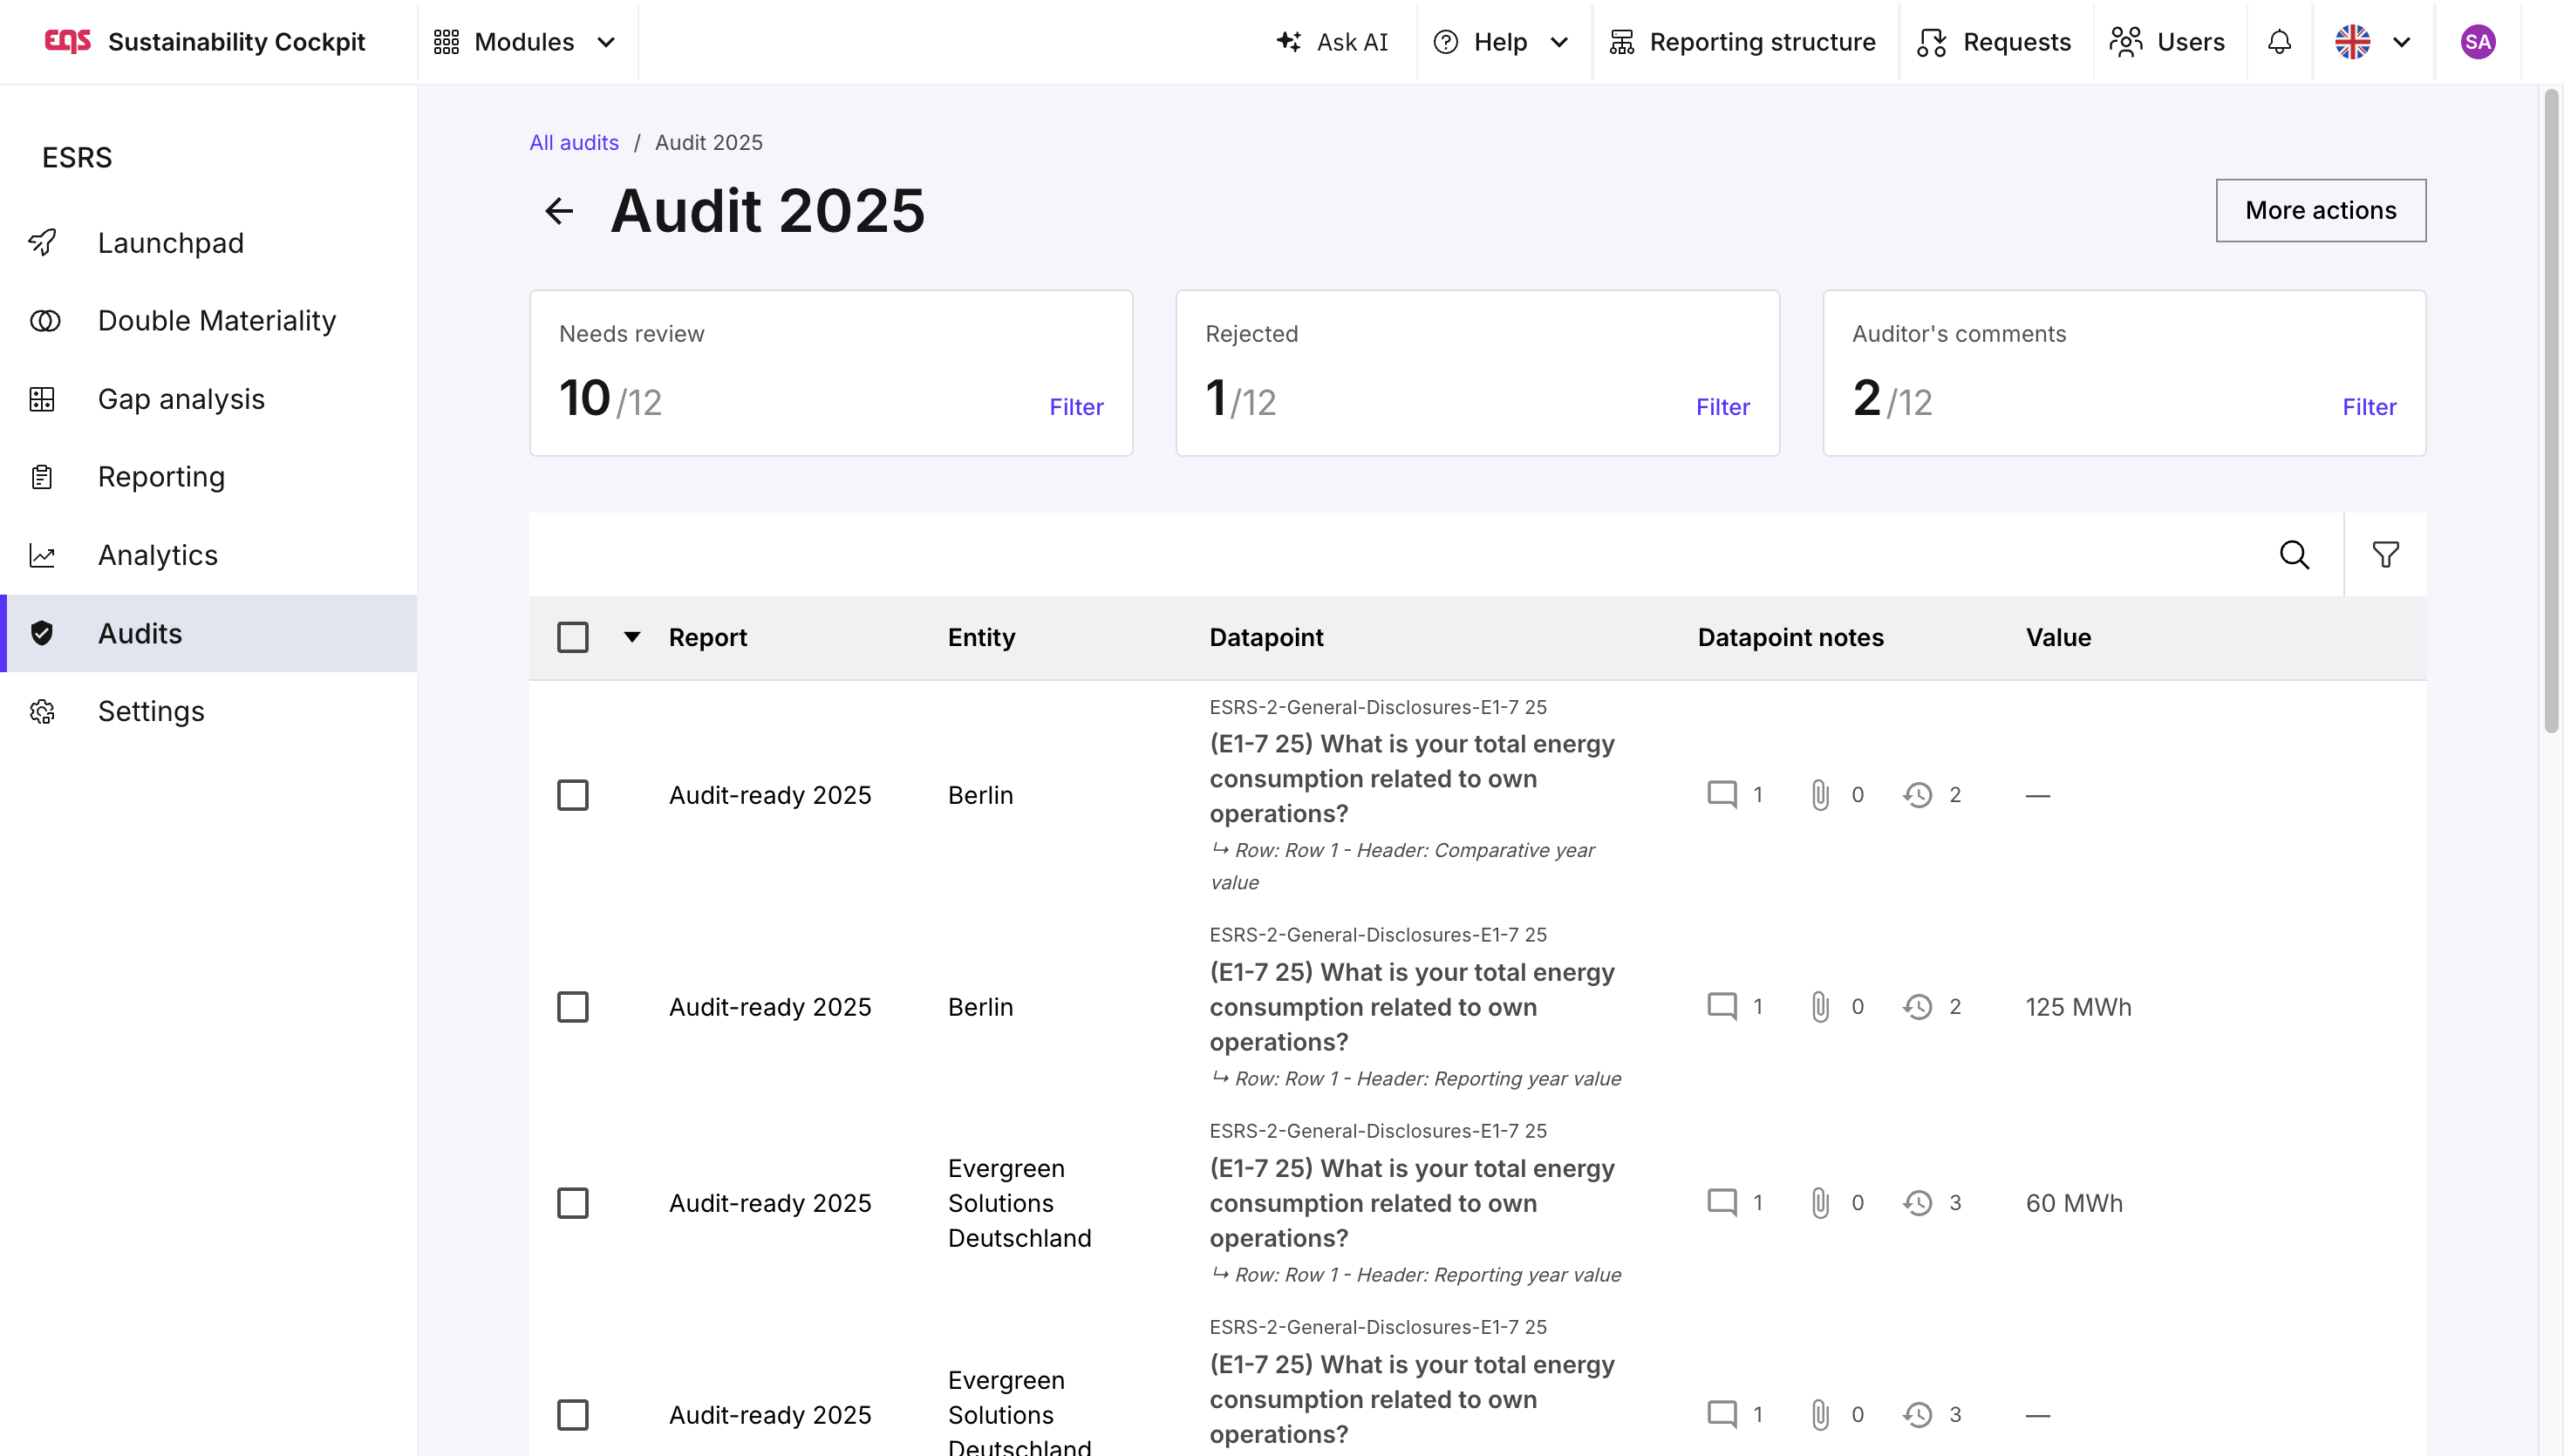2564x1456 pixels.
Task: Check the Berlin comparative year value row
Action: 572,795
